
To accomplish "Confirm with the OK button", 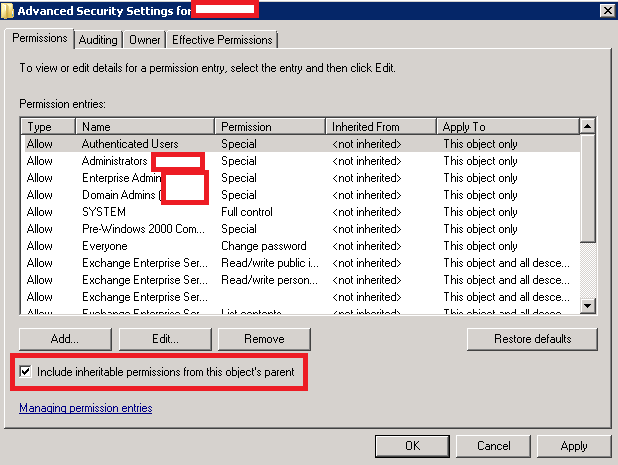I will point(412,445).
